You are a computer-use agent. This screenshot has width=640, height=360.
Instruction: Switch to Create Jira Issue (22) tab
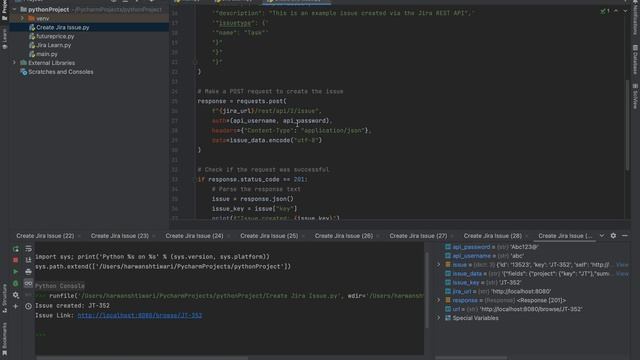coord(45,236)
